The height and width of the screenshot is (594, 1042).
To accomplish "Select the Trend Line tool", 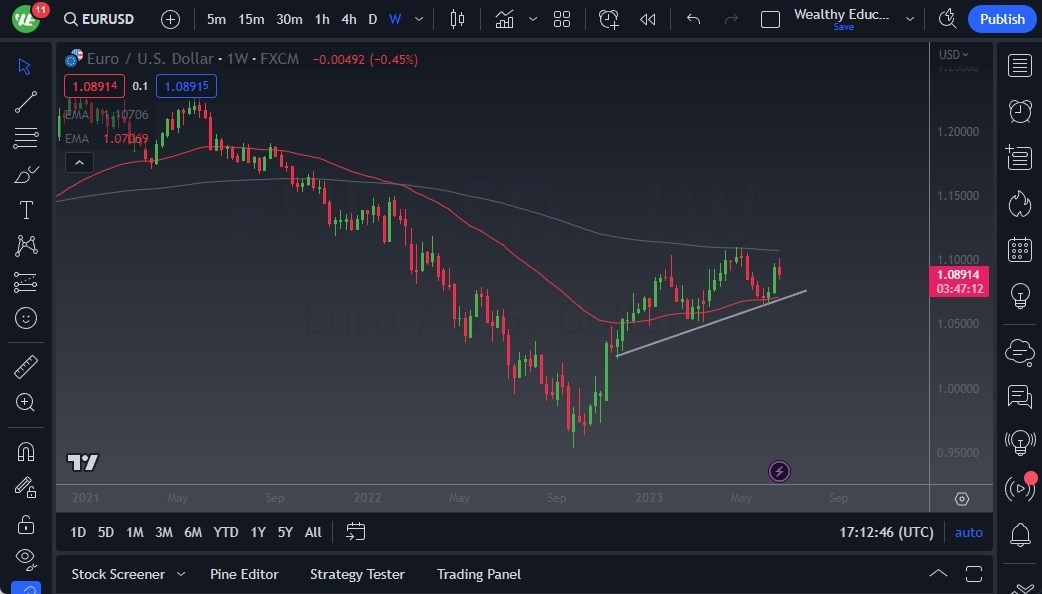I will 26,102.
